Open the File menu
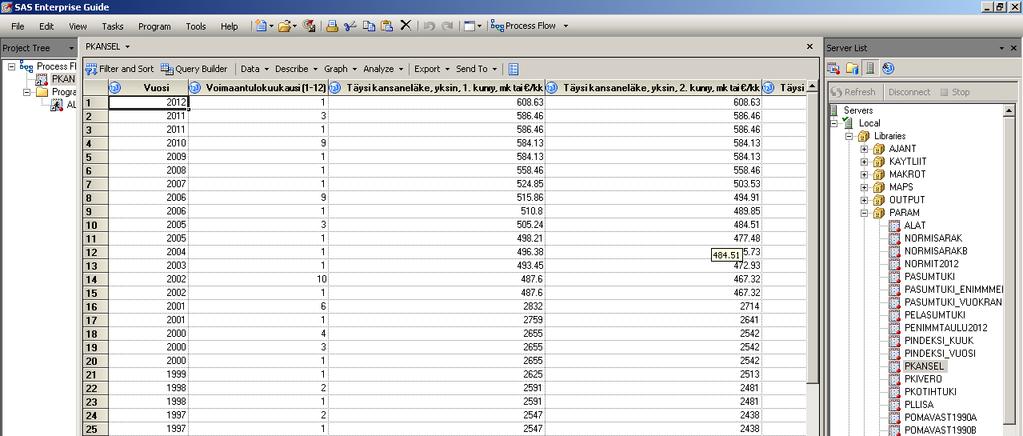Viewport: 1023px width, 436px height. click(x=18, y=26)
